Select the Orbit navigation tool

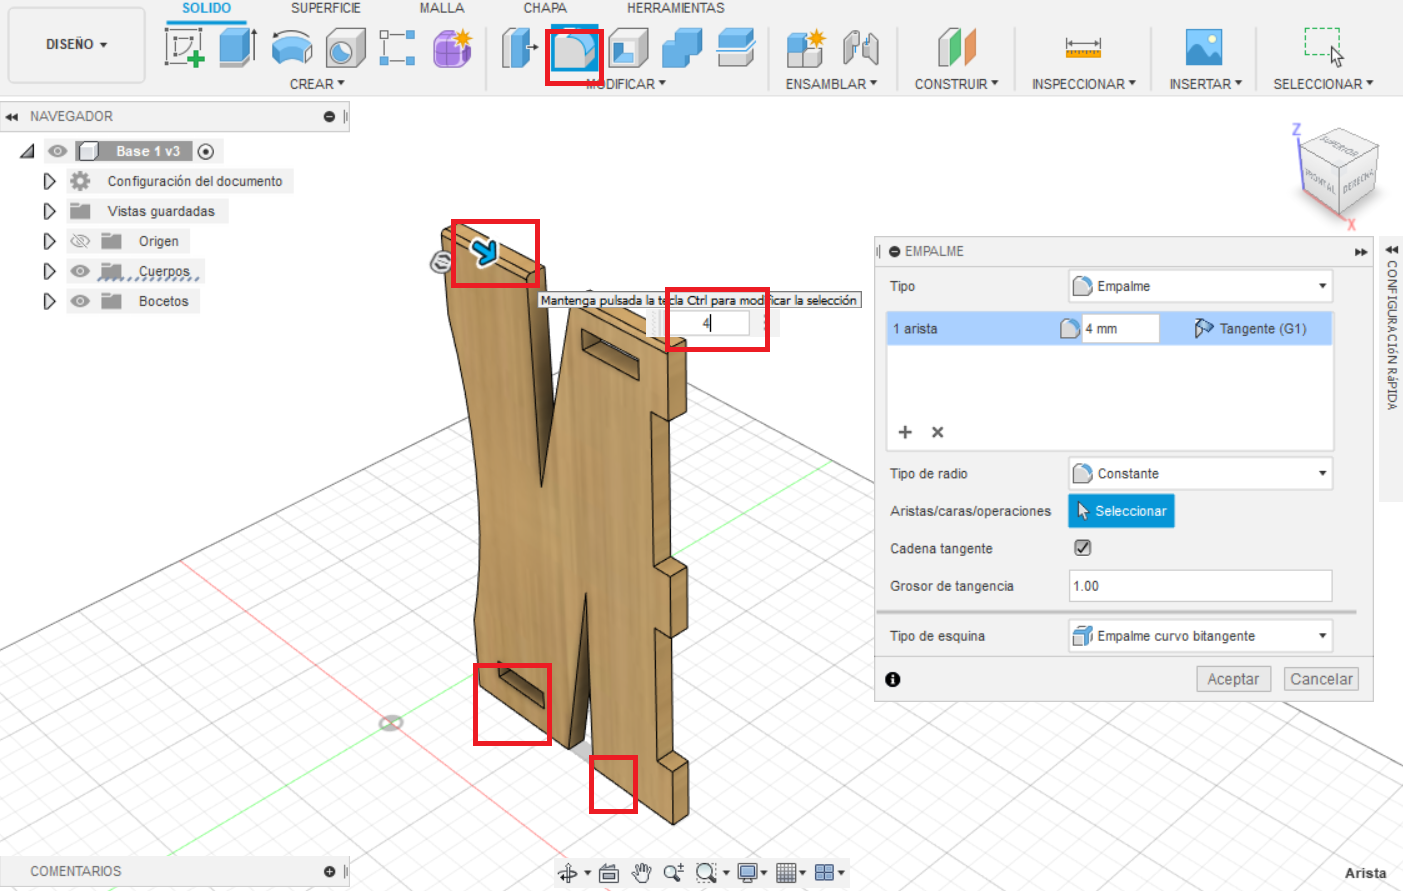click(568, 873)
